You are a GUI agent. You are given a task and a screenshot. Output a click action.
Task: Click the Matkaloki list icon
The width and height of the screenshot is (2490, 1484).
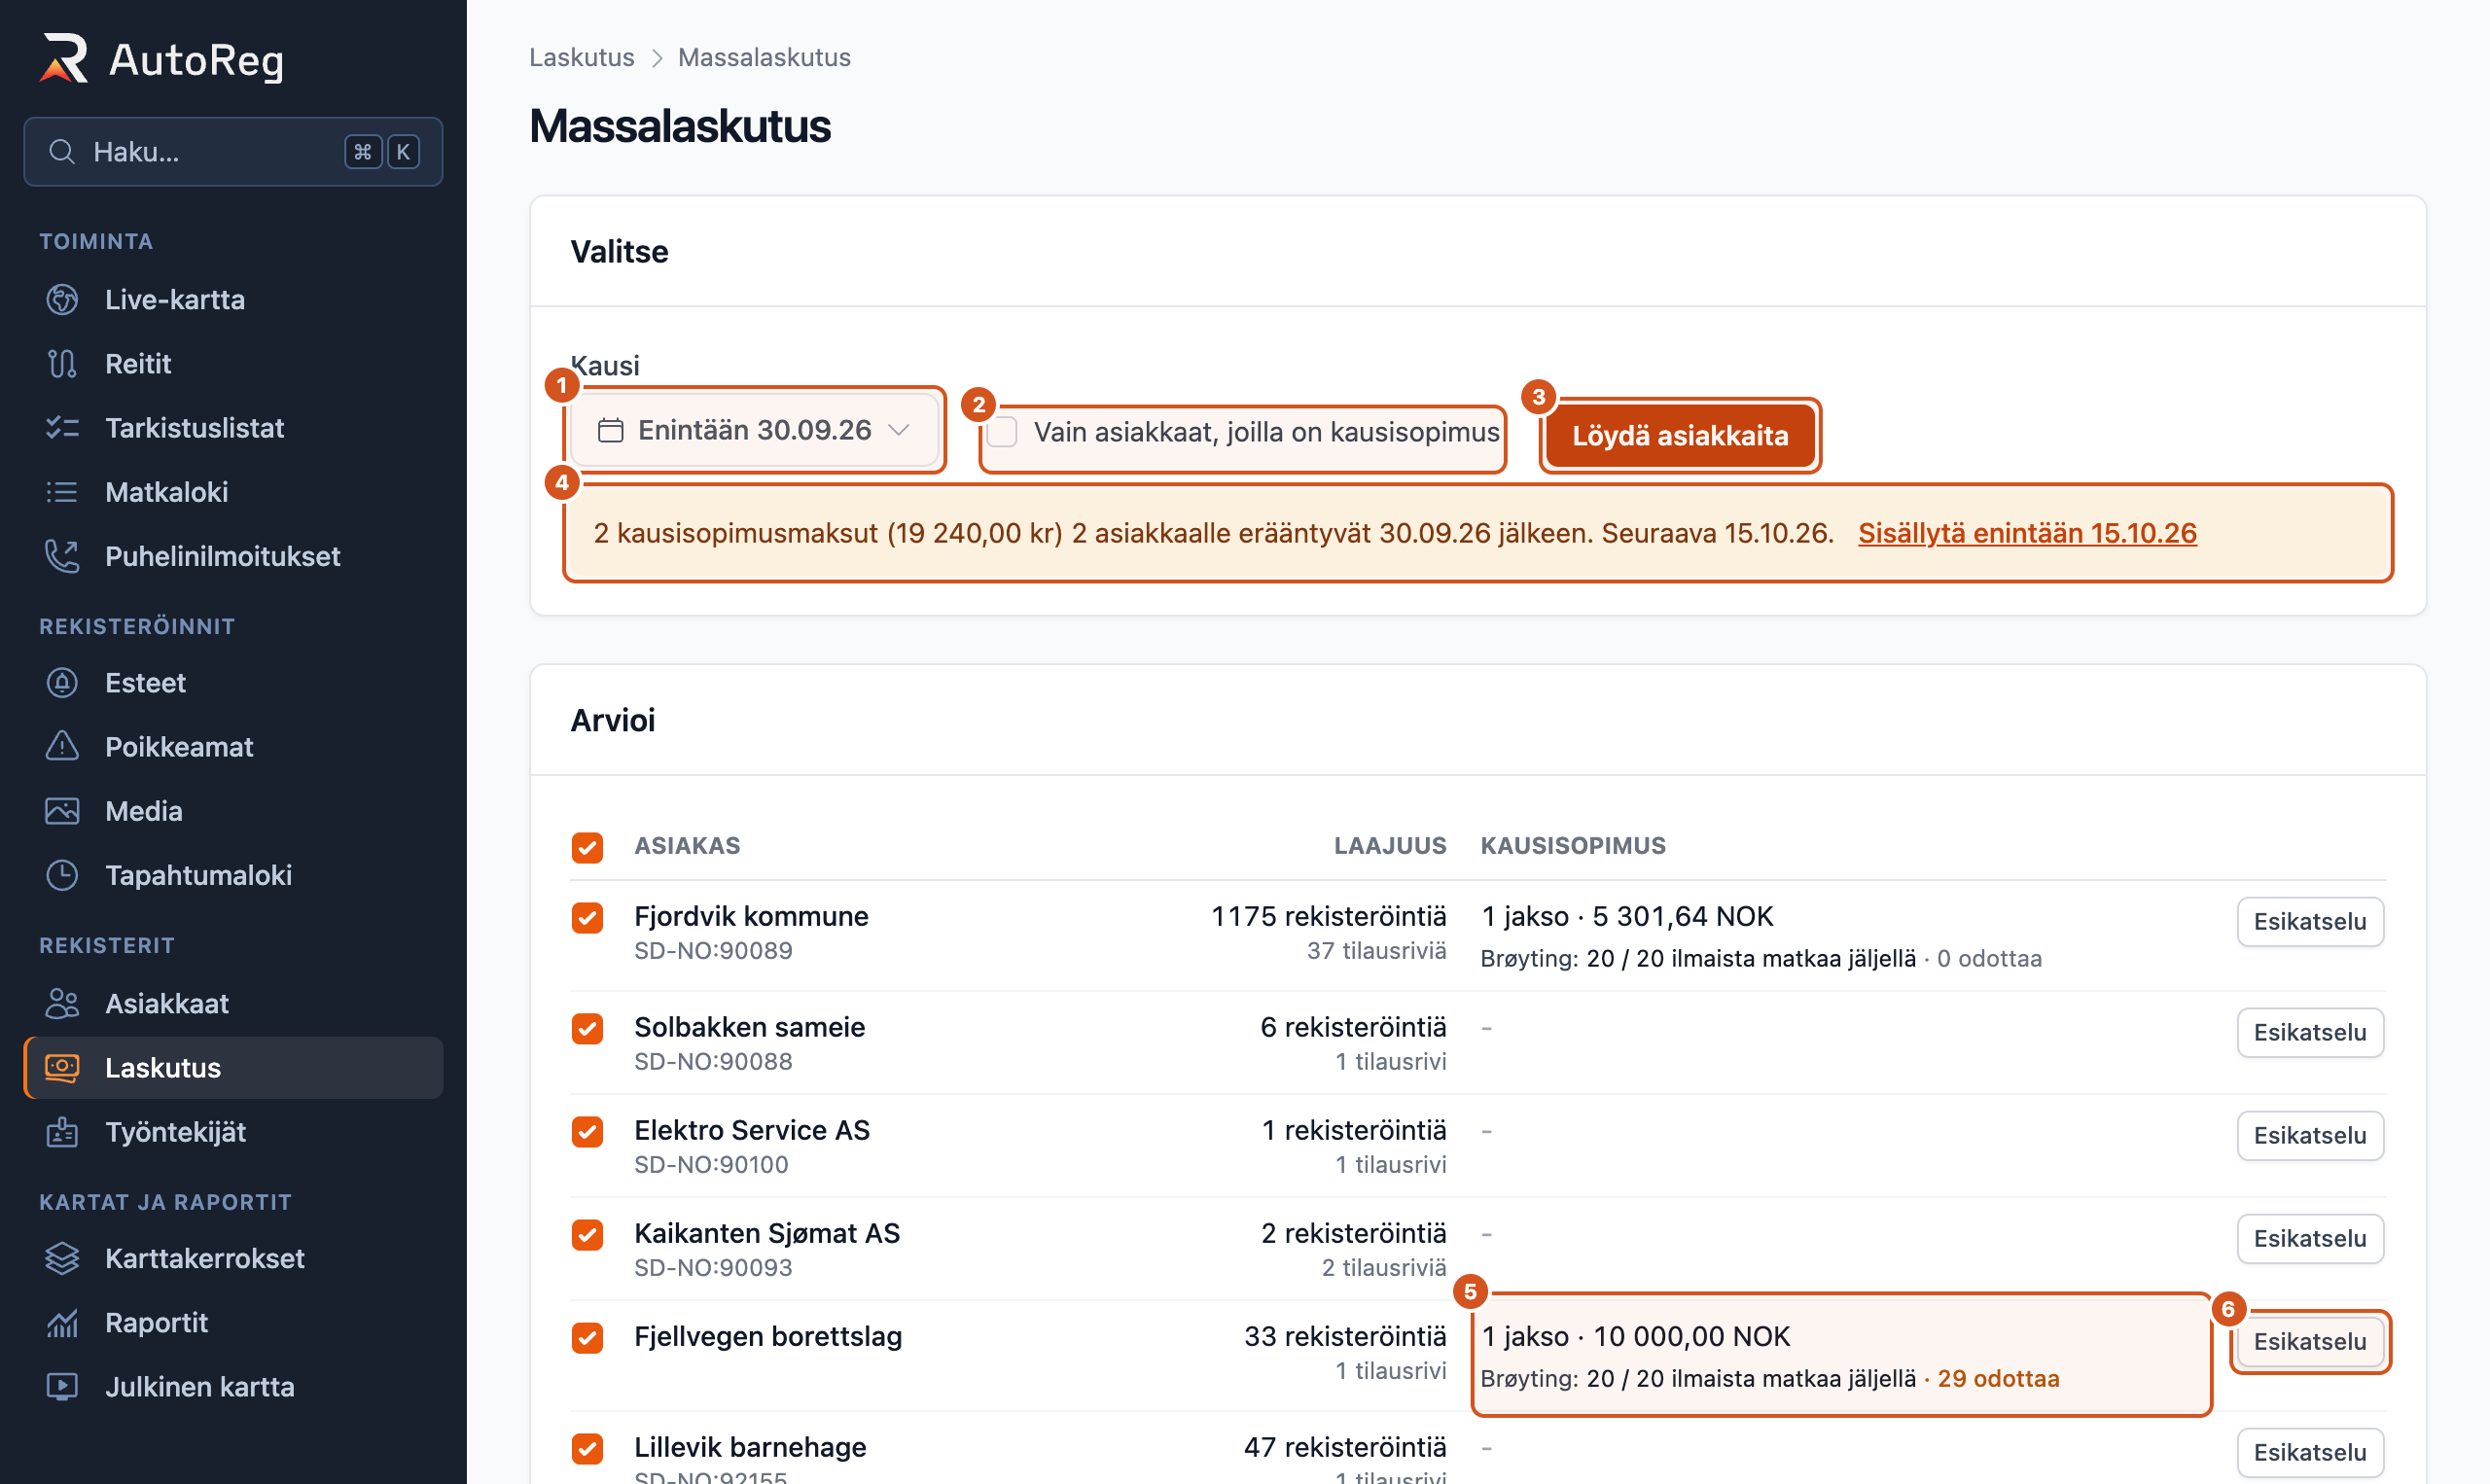(x=62, y=492)
